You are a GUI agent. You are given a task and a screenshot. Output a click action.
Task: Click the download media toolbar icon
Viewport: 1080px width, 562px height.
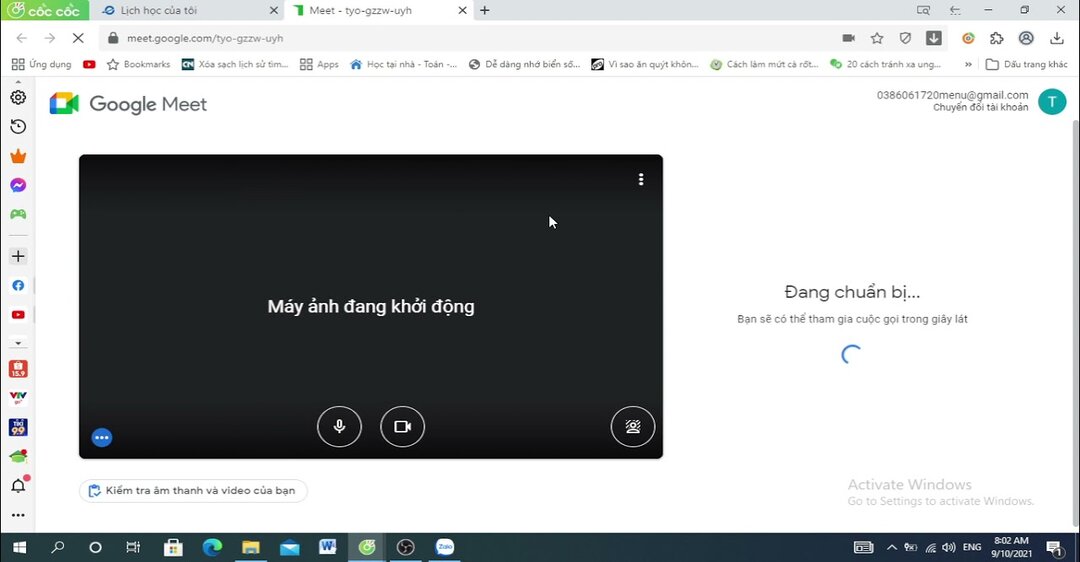933,39
